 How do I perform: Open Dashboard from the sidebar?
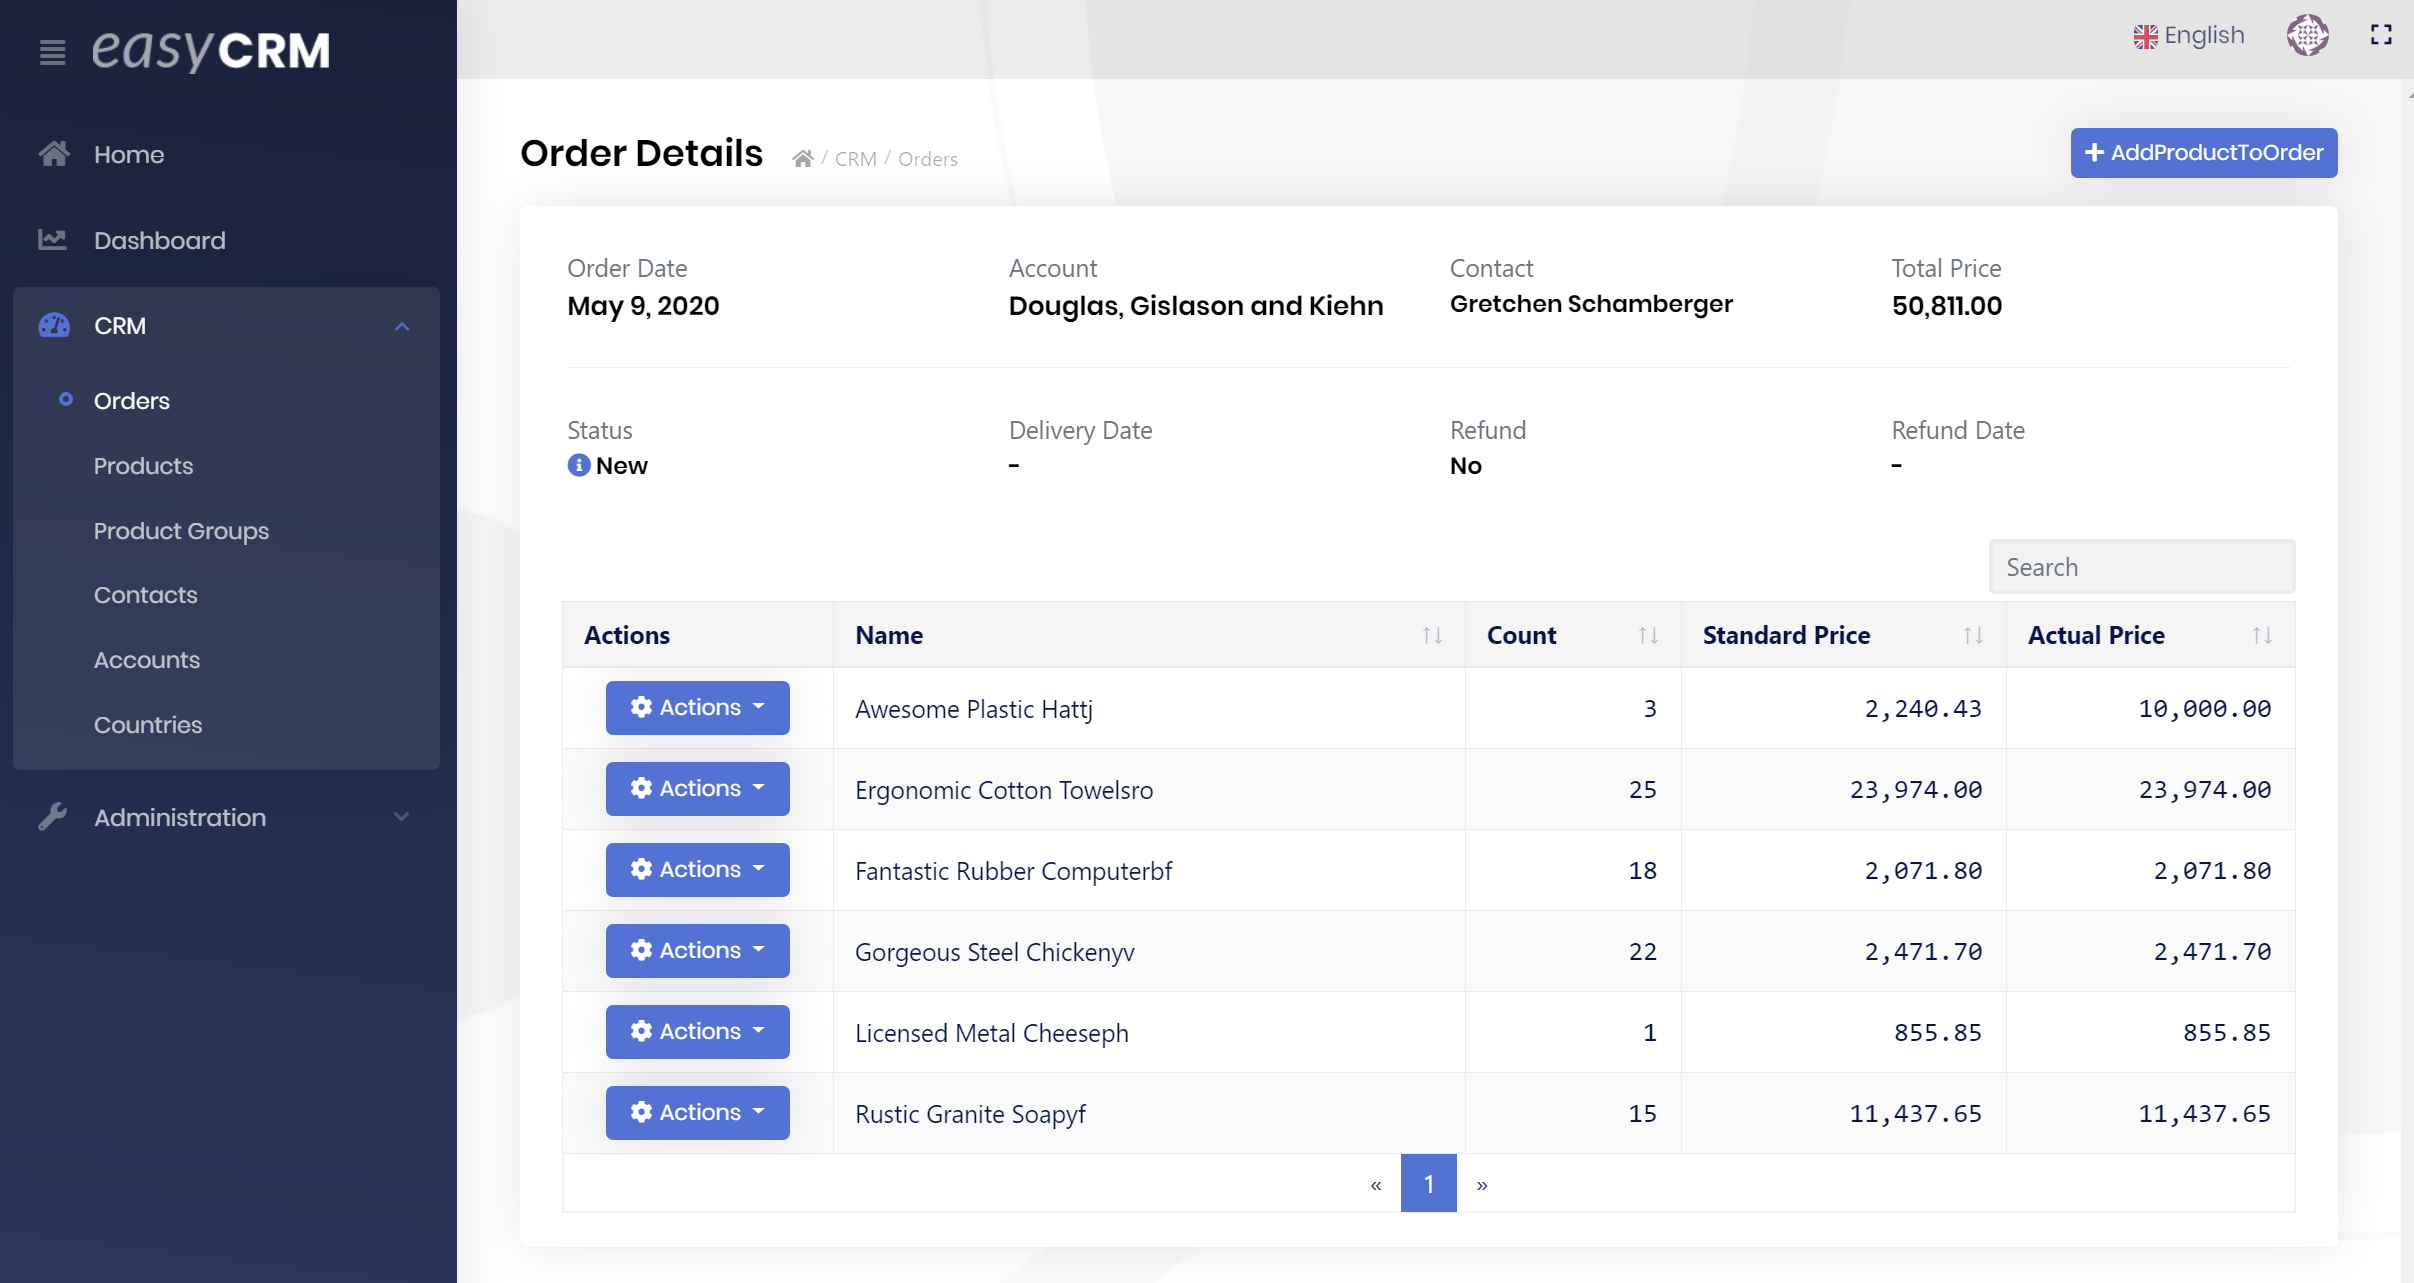pyautogui.click(x=159, y=240)
